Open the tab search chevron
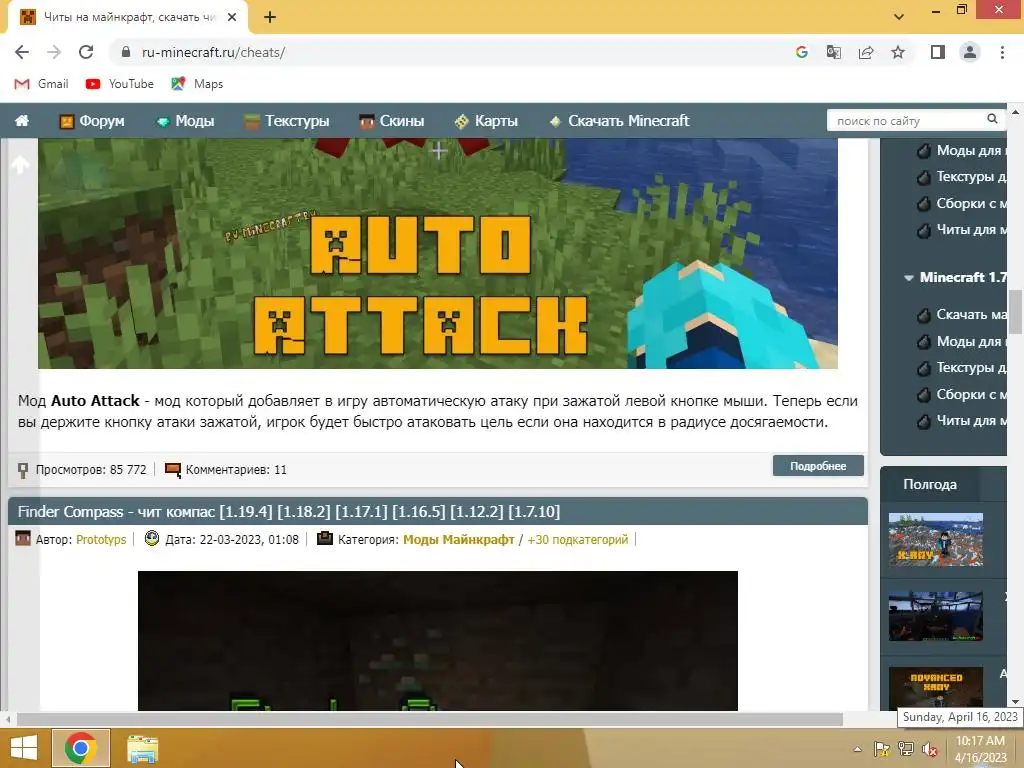This screenshot has height=768, width=1024. [899, 17]
